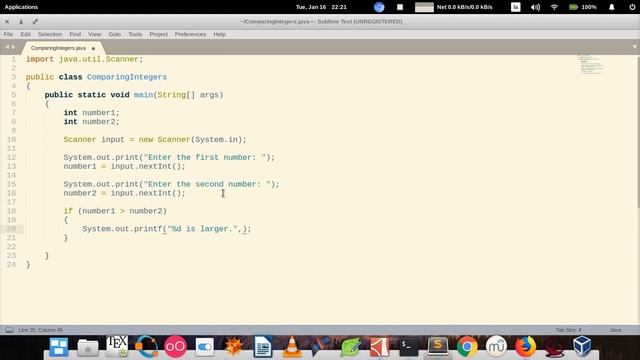Click 'main(String[] args)' method signature
Viewport: 640px width, 360px height.
178,95
